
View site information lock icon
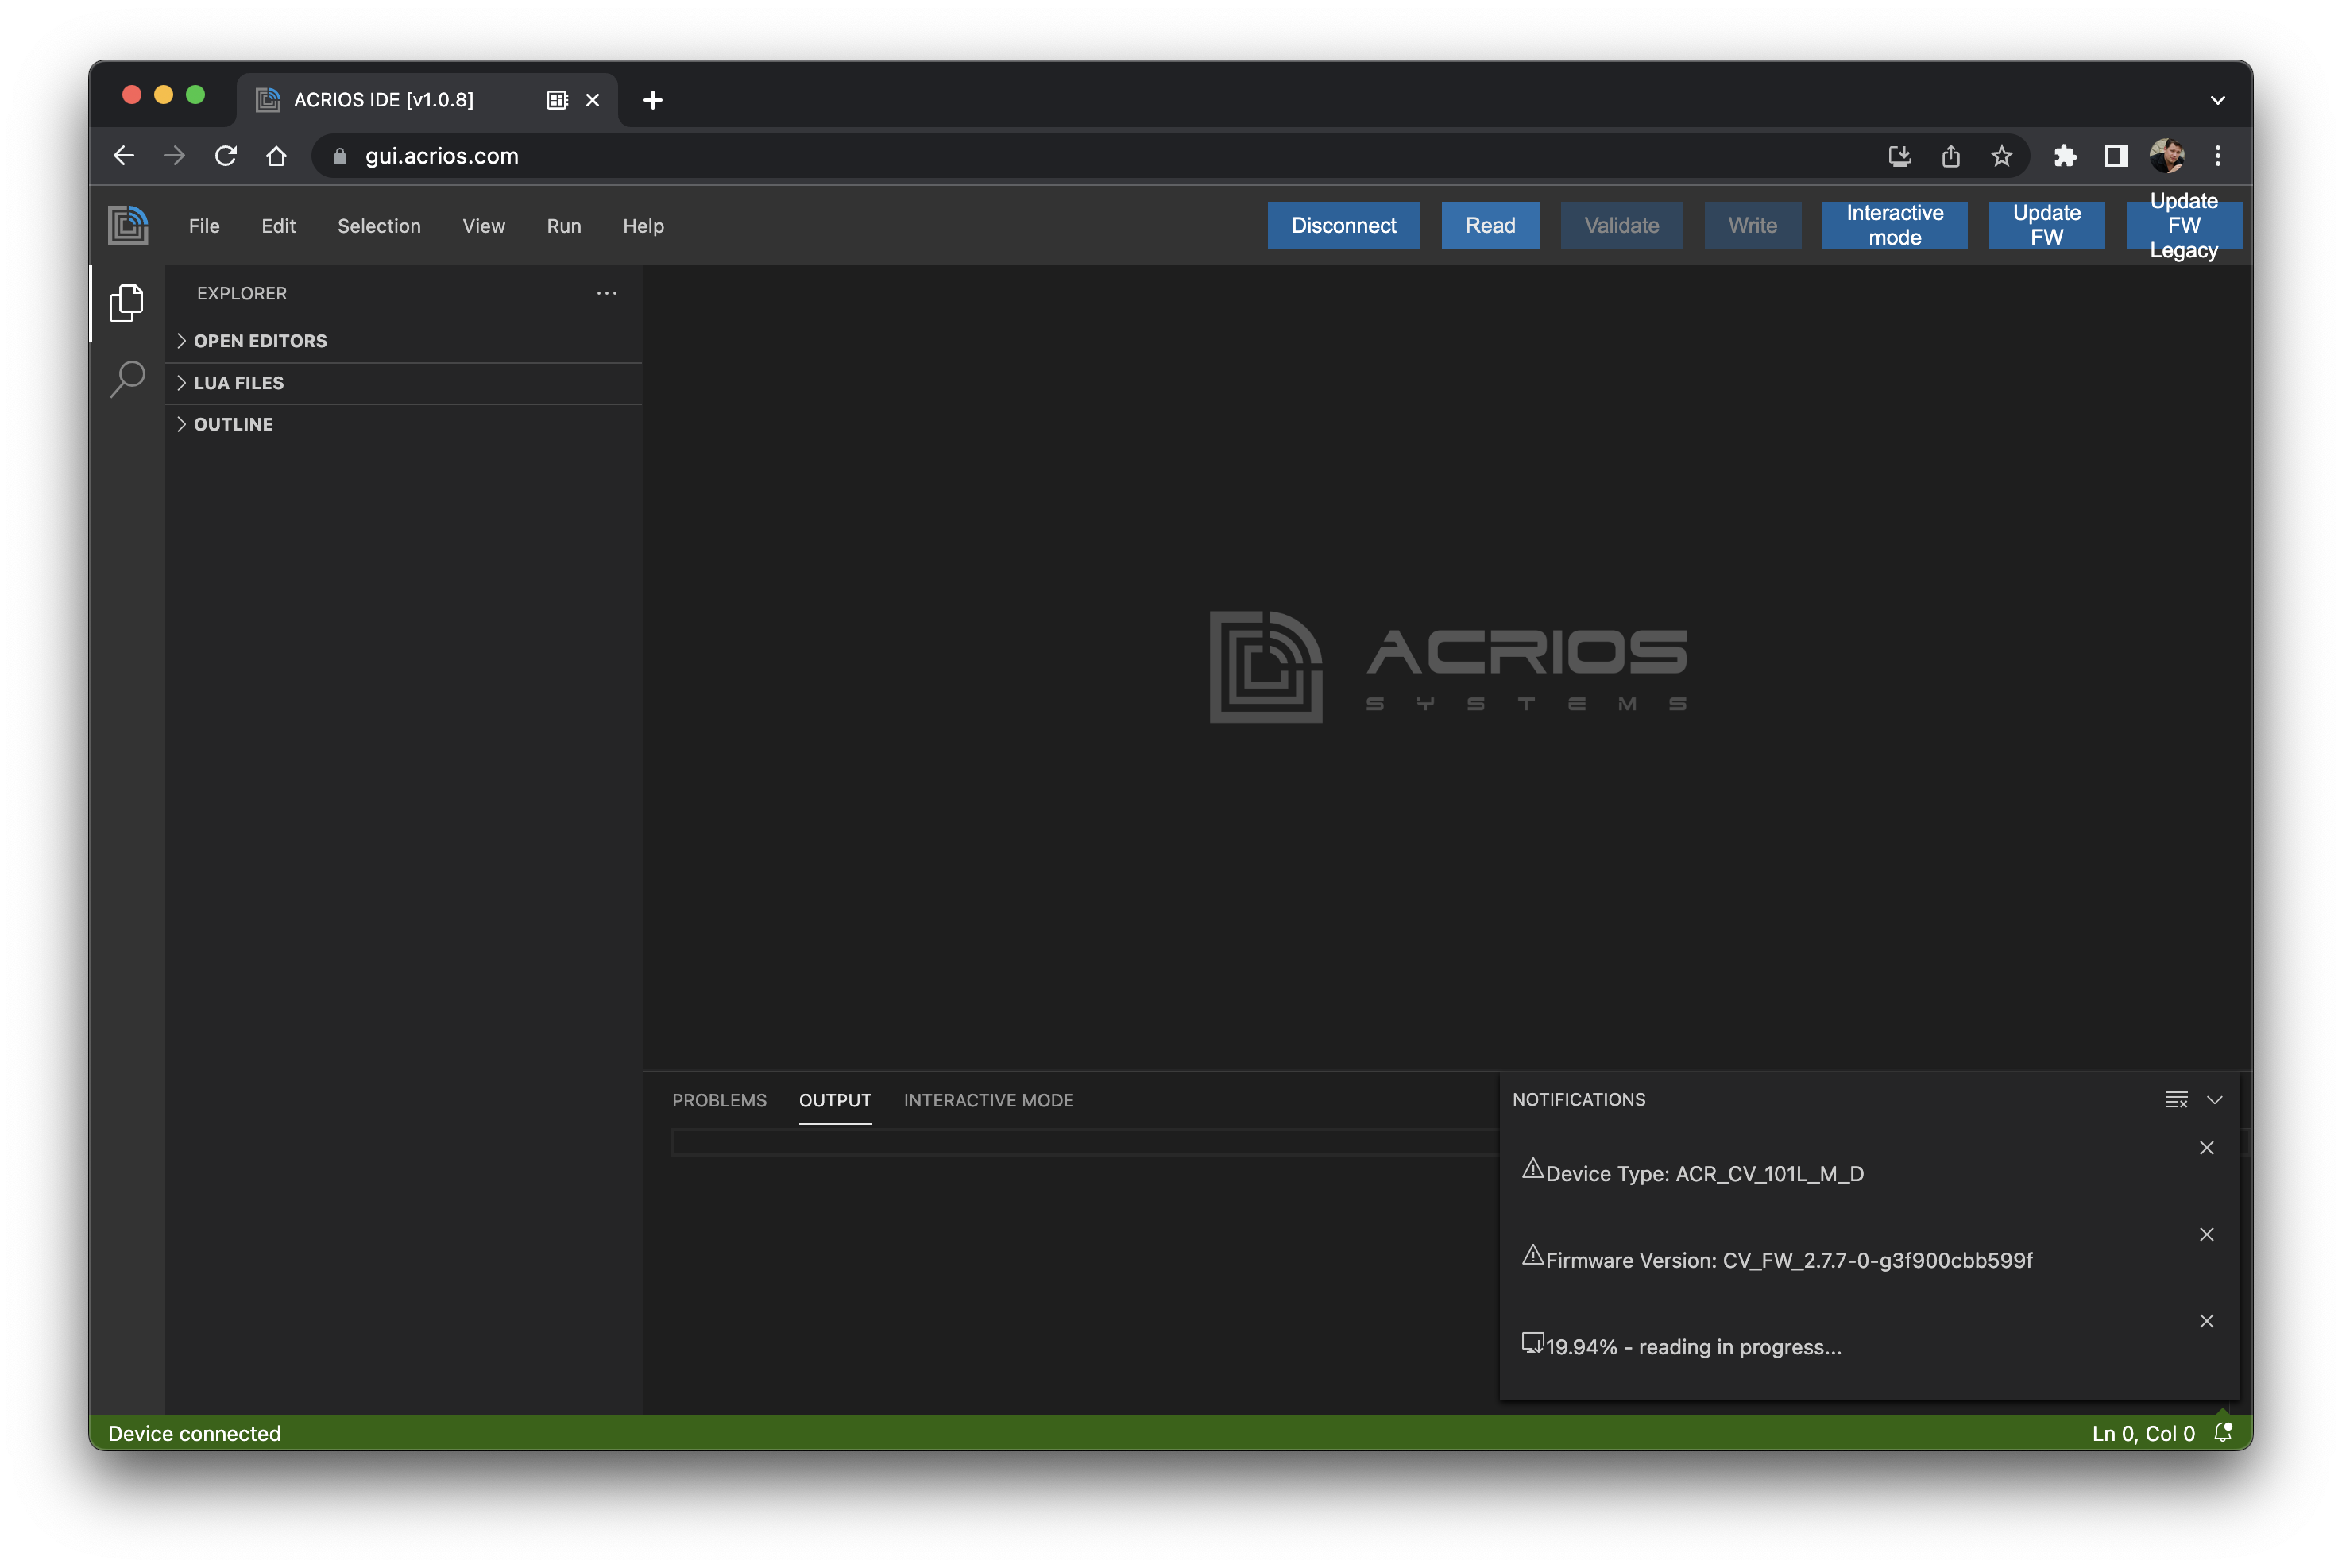339,156
